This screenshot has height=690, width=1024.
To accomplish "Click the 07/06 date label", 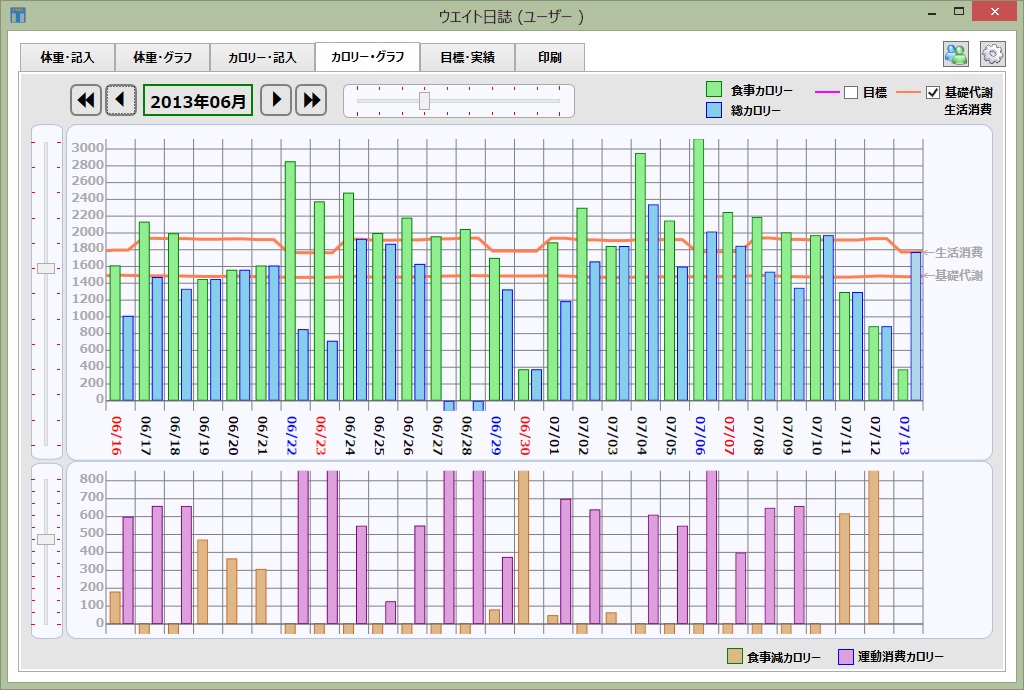I will tap(699, 435).
